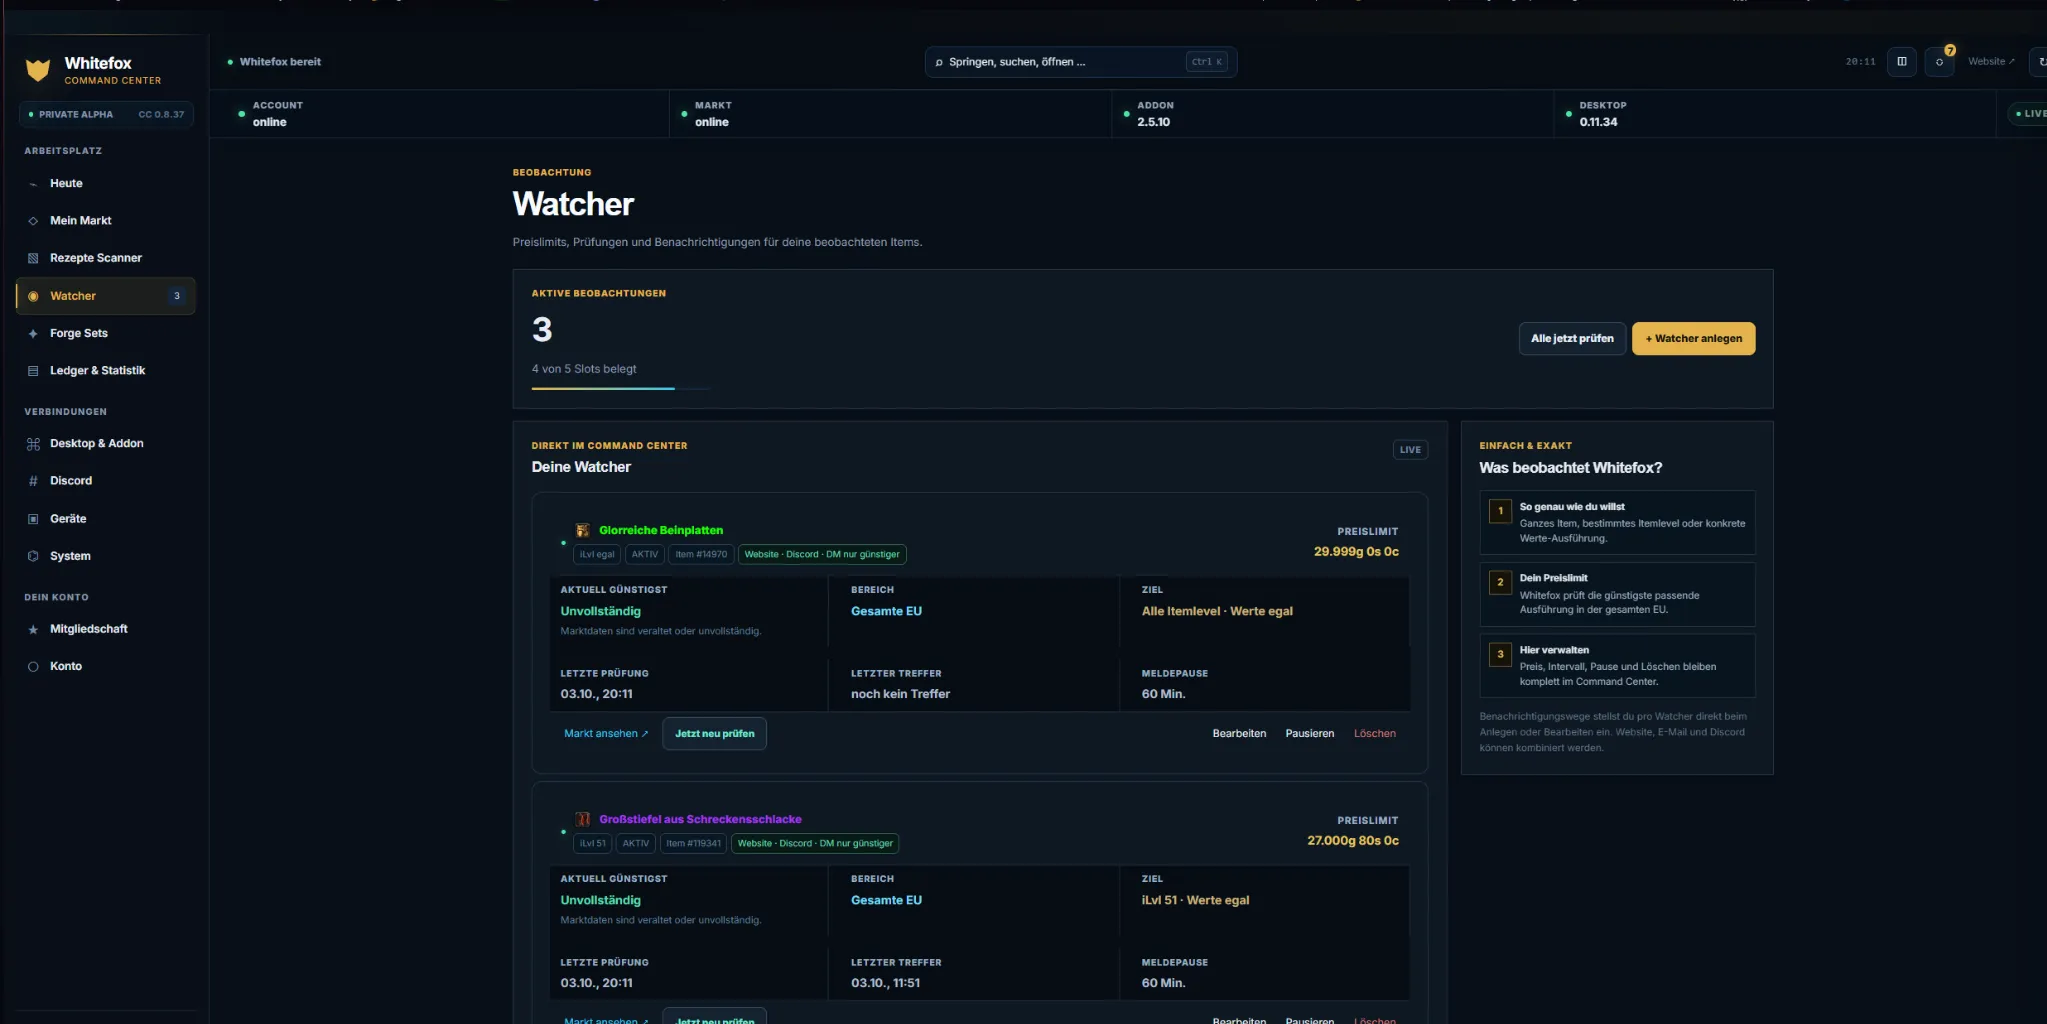Pause the Glorreiche Beinplatten watcher via Pausieren
Viewport: 2047px width, 1024px height.
(1309, 734)
